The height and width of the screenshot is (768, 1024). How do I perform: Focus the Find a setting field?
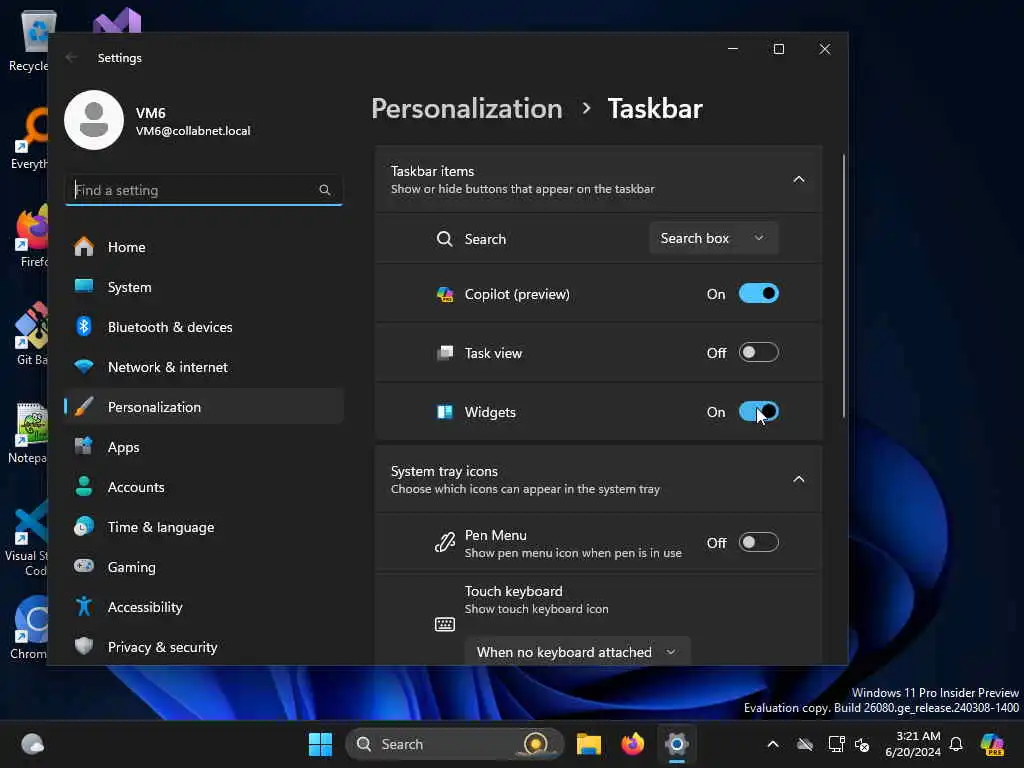(x=204, y=190)
